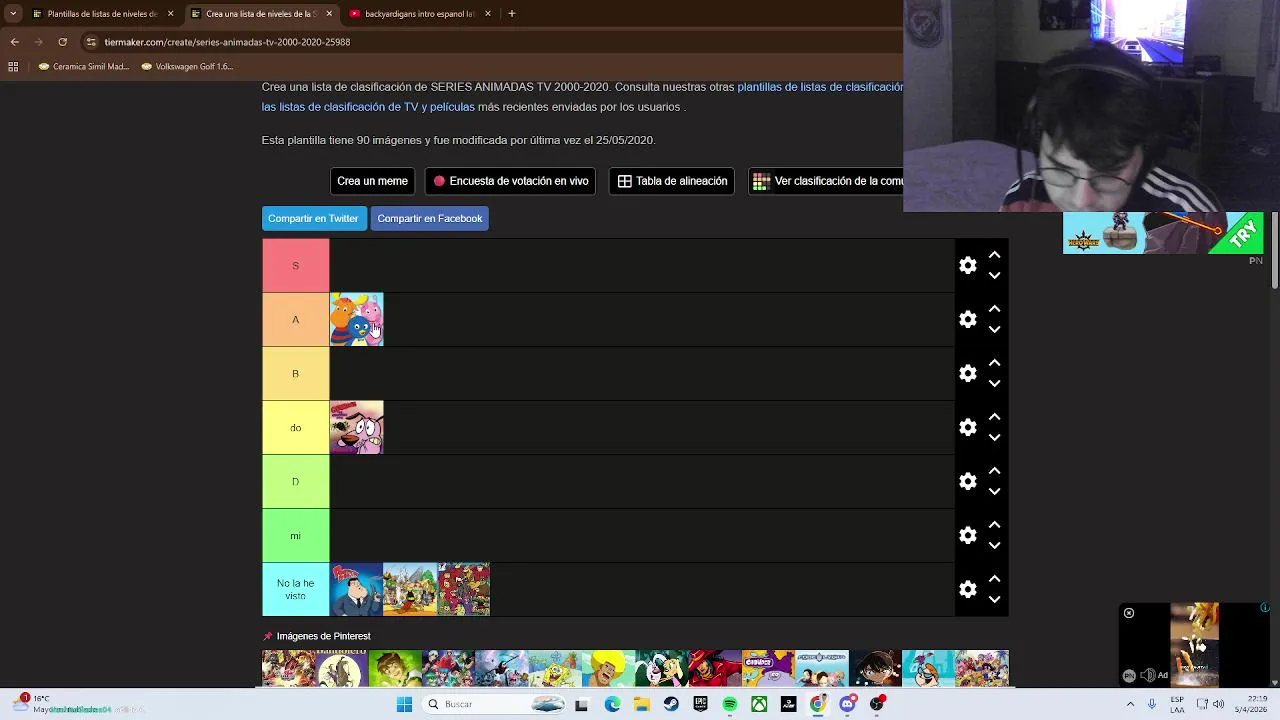Click the 'Crea un meme' button
Image resolution: width=1280 pixels, height=720 pixels.
tap(372, 181)
